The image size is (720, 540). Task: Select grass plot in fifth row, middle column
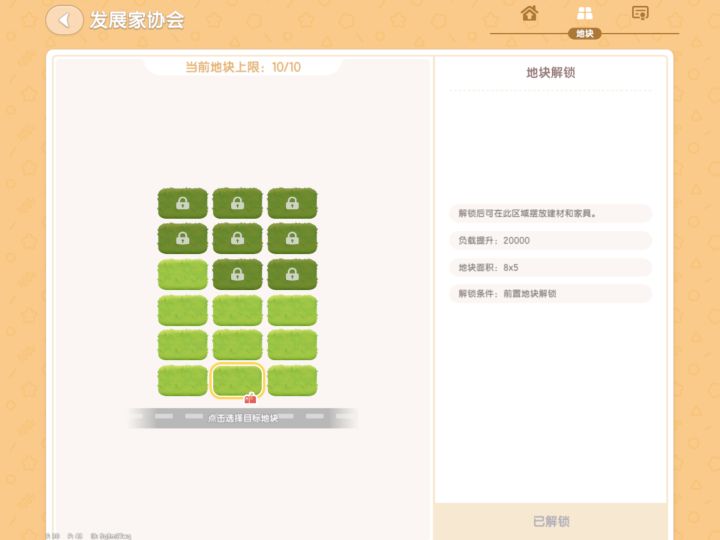click(x=237, y=344)
